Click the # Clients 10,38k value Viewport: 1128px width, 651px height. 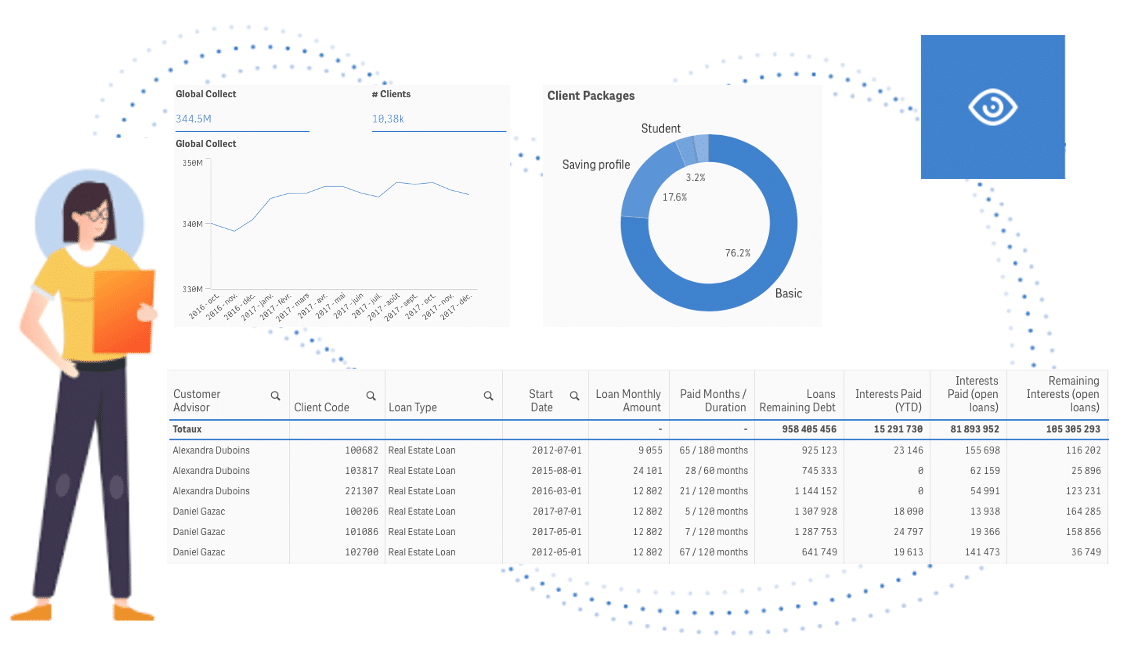388,119
